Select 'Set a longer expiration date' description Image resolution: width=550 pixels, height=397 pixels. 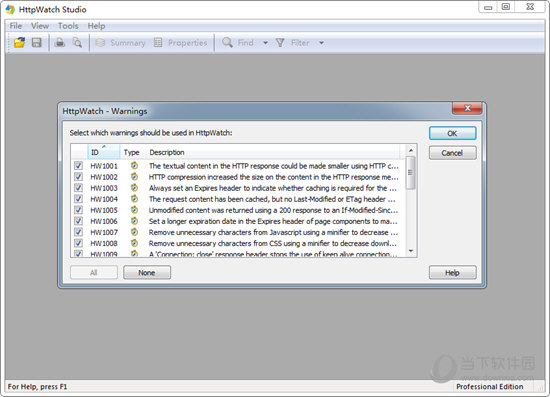(x=273, y=221)
